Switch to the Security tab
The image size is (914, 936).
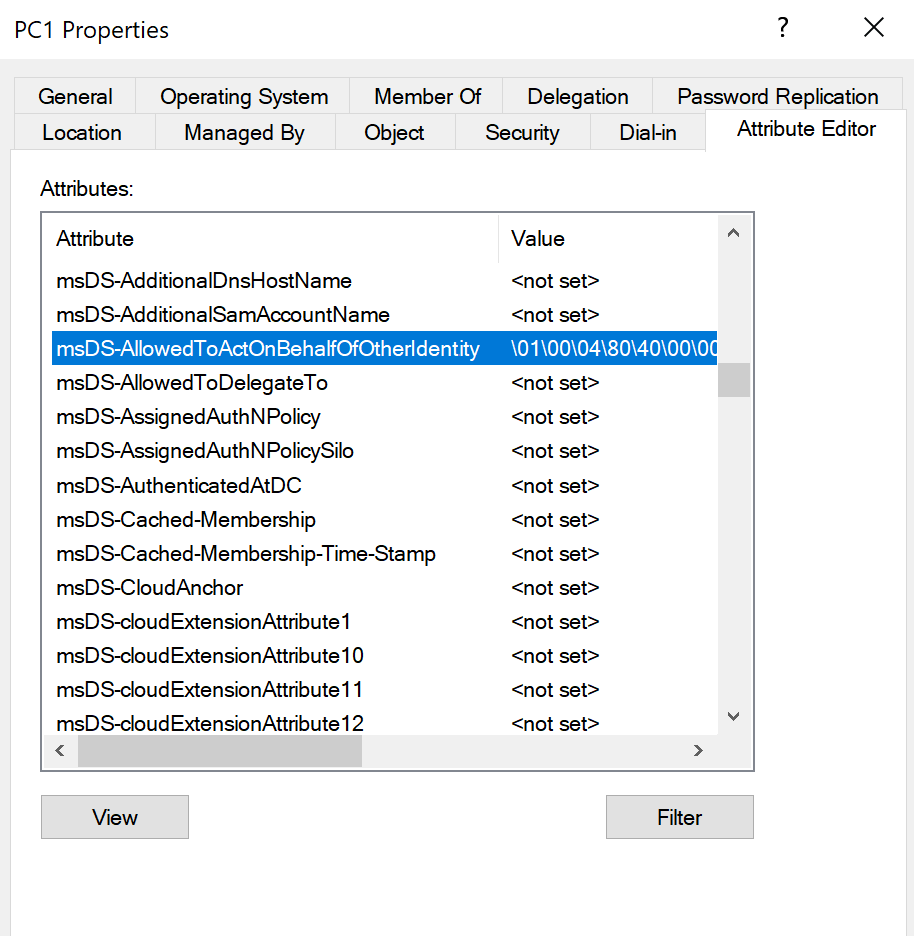point(522,133)
